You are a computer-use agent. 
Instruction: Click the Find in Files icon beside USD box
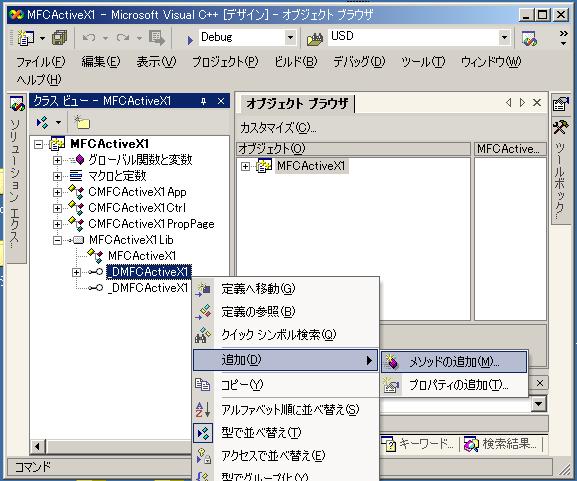coord(315,38)
